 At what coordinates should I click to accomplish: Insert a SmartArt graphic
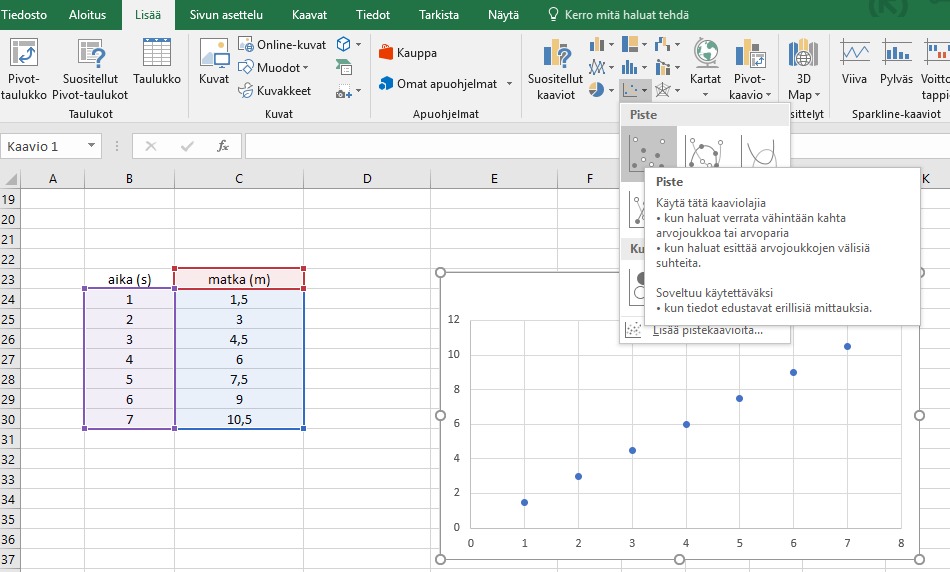pyautogui.click(x=344, y=67)
